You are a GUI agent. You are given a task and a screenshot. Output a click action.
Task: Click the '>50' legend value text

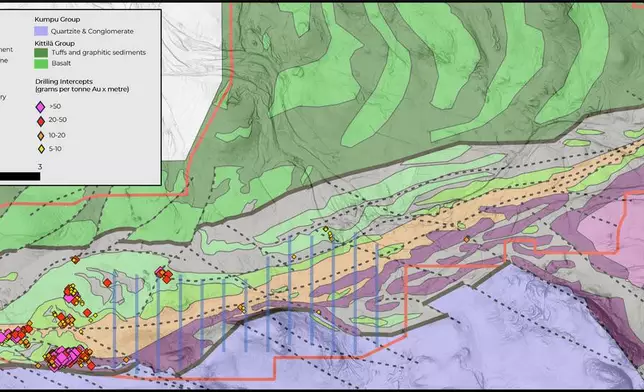point(55,106)
